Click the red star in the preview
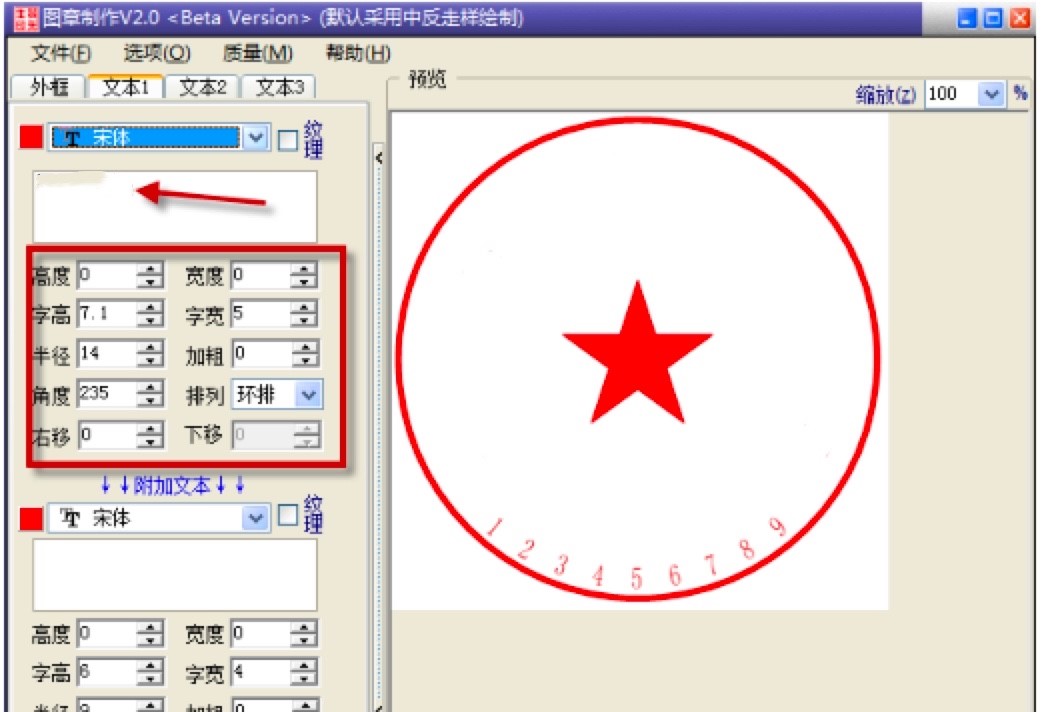Viewport: 1042px width, 712px height. point(637,352)
